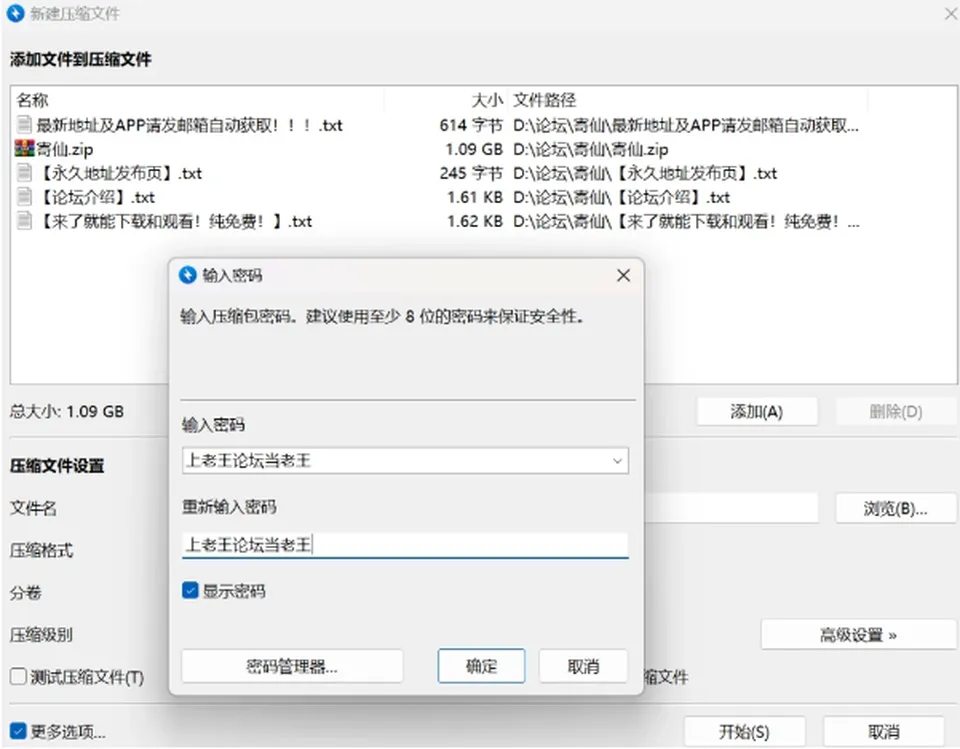Click the file icon of 【论坛介绍】.txt
960x749 pixels.
click(24, 197)
